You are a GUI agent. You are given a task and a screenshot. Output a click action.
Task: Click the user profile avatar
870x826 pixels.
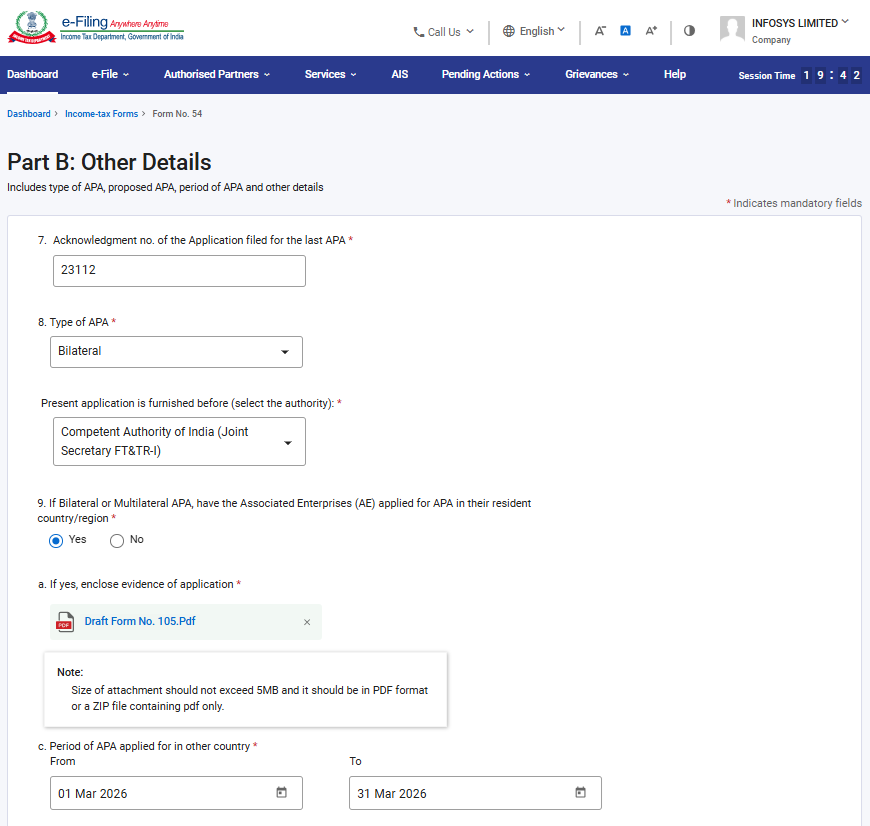point(732,29)
